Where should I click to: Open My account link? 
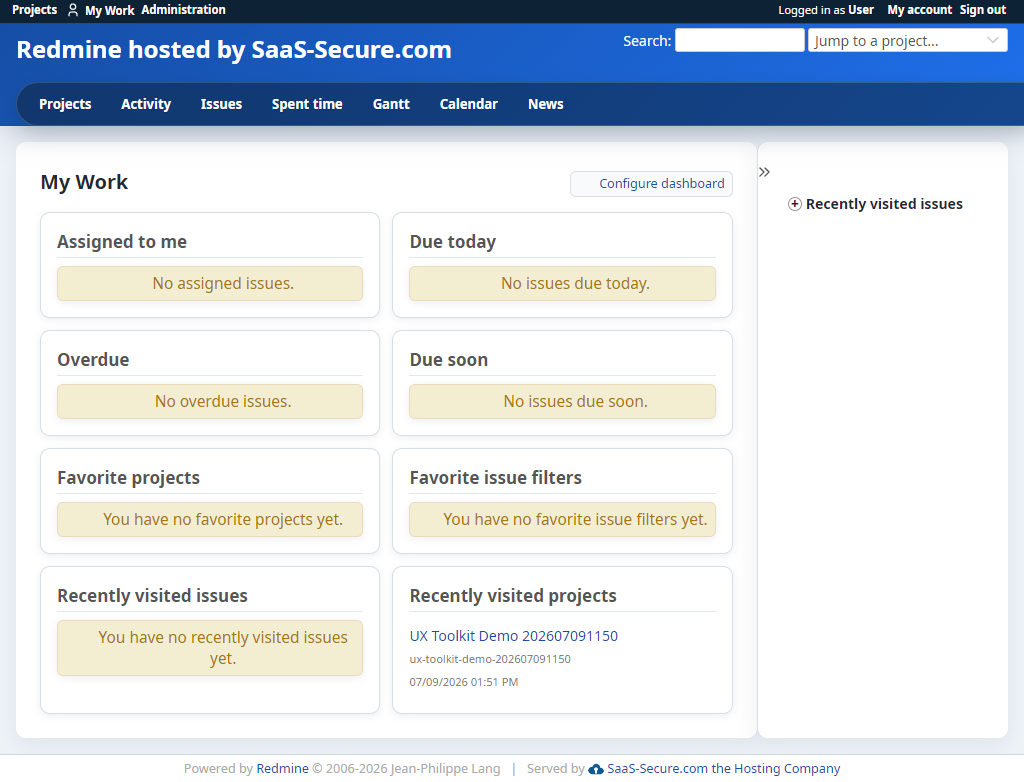[x=919, y=10]
